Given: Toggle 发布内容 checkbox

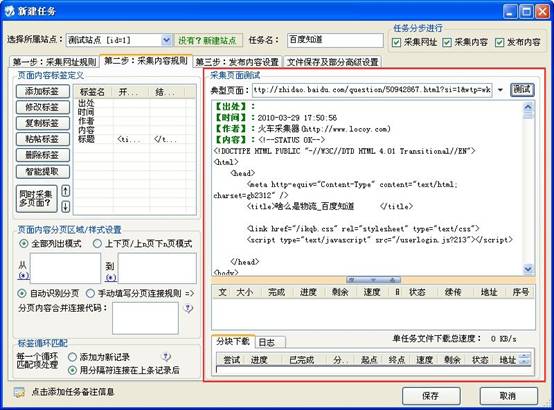Looking at the screenshot, I should (499, 42).
